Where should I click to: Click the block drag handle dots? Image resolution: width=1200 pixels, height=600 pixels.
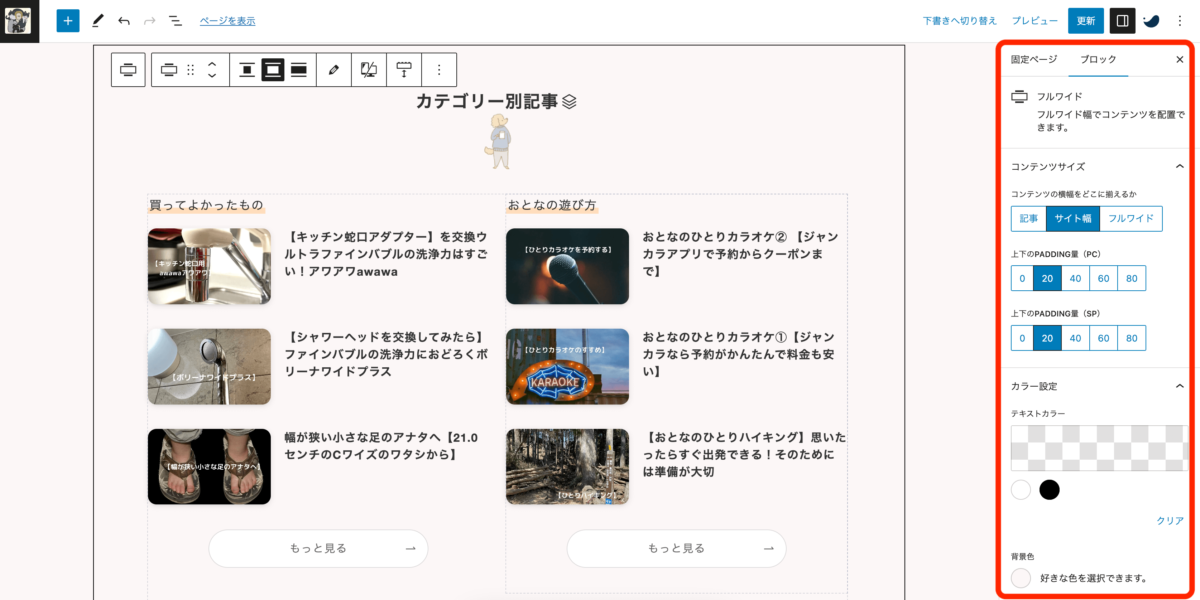point(191,70)
